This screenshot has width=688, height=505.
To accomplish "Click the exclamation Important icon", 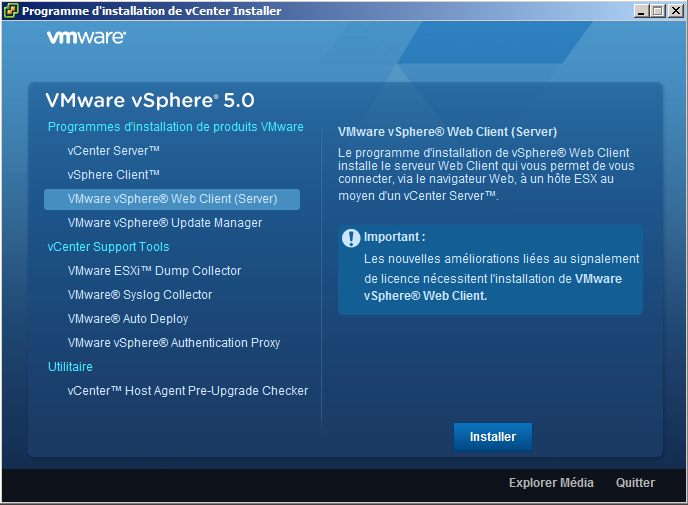I will (351, 238).
